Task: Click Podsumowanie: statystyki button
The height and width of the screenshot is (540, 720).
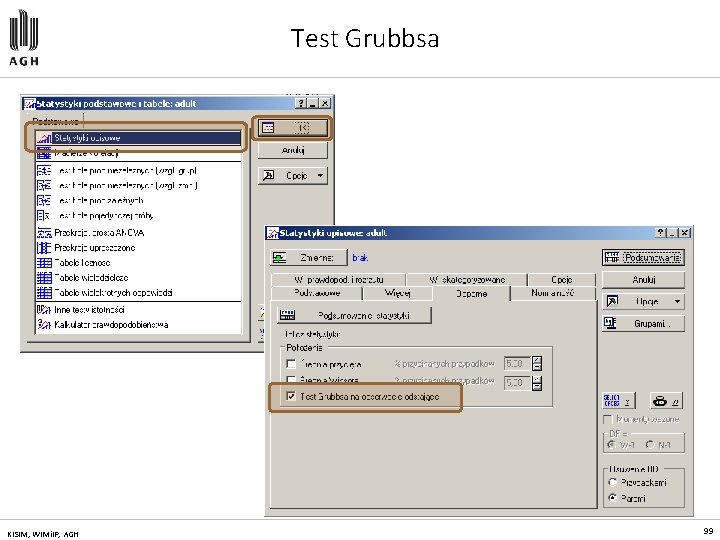Action: [354, 315]
